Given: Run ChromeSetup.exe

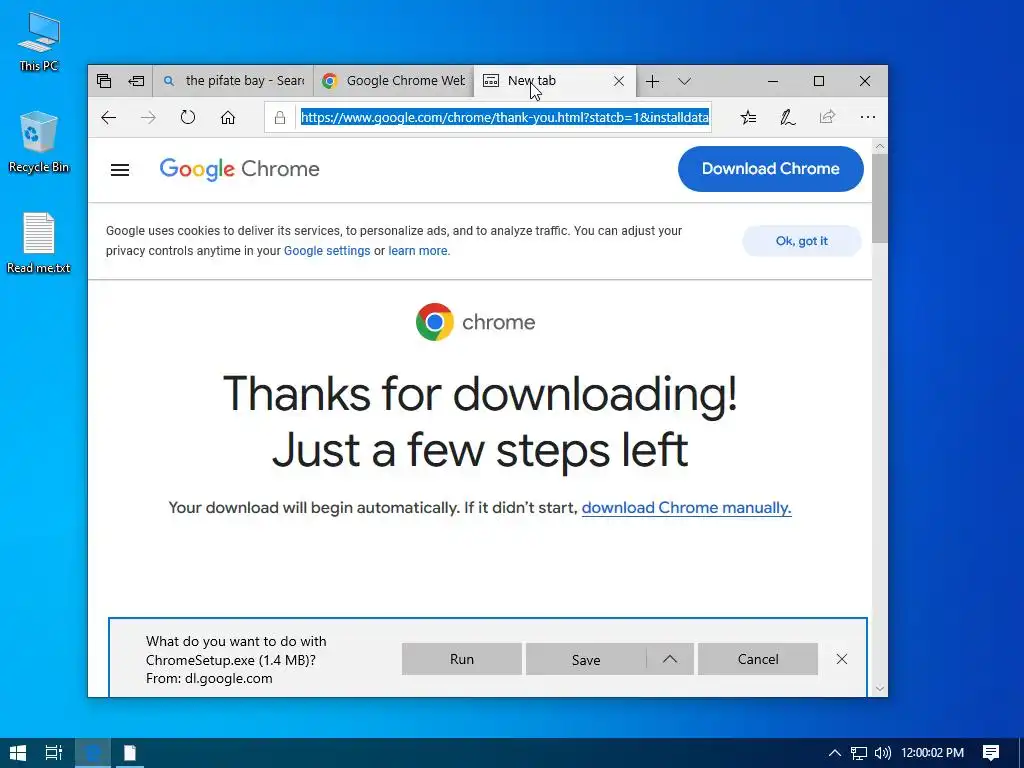Looking at the screenshot, I should pyautogui.click(x=462, y=659).
